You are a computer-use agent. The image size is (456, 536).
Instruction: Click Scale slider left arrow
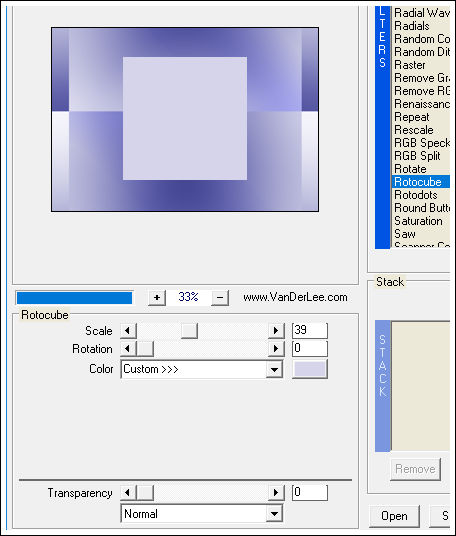click(128, 331)
